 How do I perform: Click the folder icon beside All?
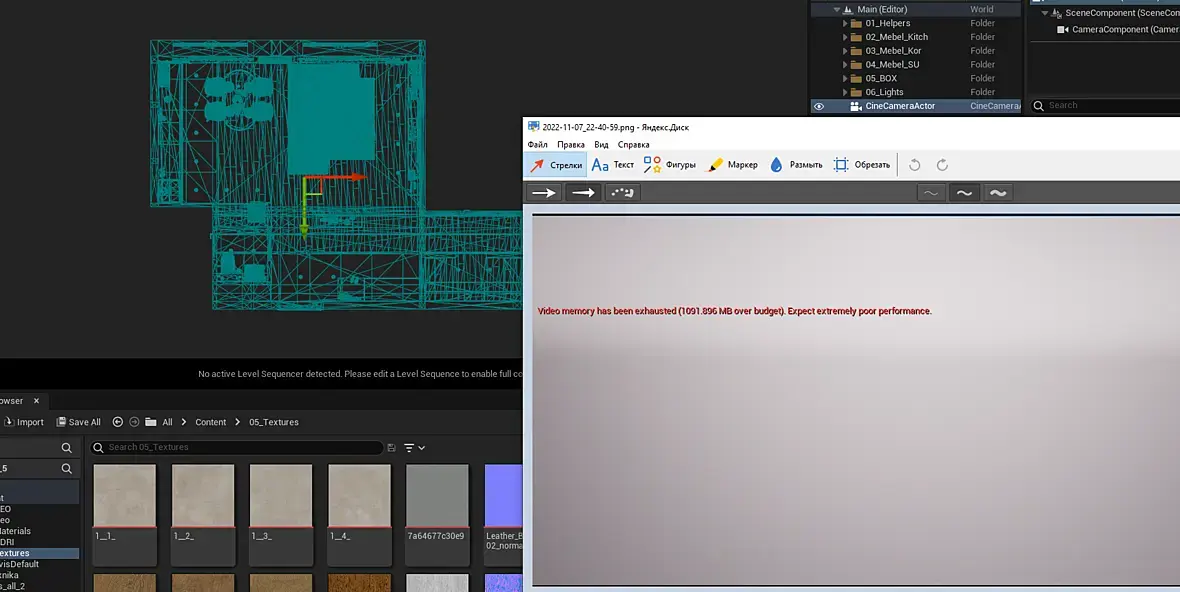[x=151, y=422]
